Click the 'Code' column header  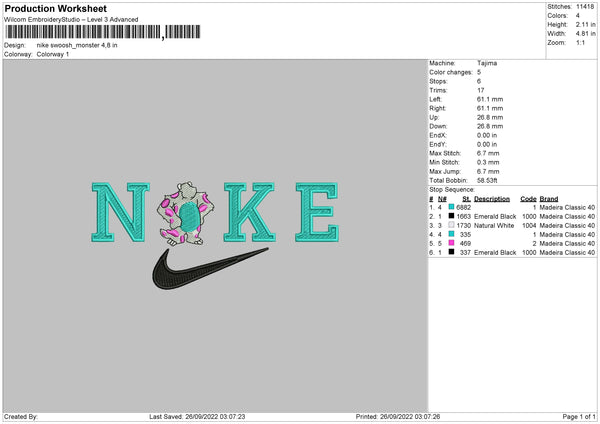coord(528,199)
